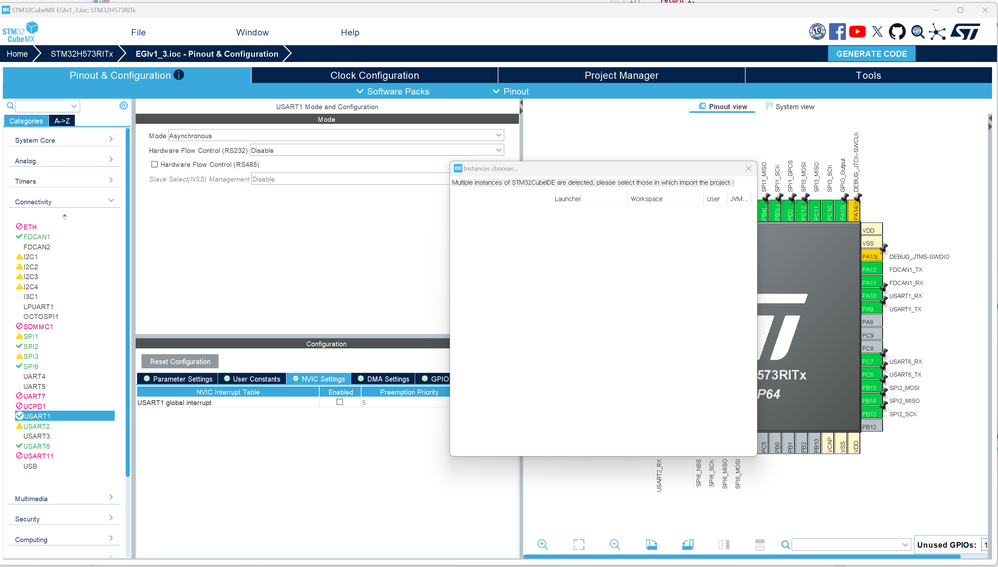Open the GitHub icon in the header
This screenshot has height=567, width=998.
(897, 32)
